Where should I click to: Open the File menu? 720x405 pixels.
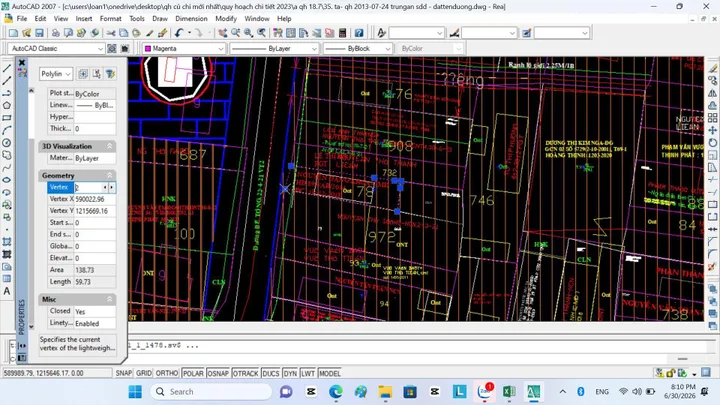click(22, 19)
